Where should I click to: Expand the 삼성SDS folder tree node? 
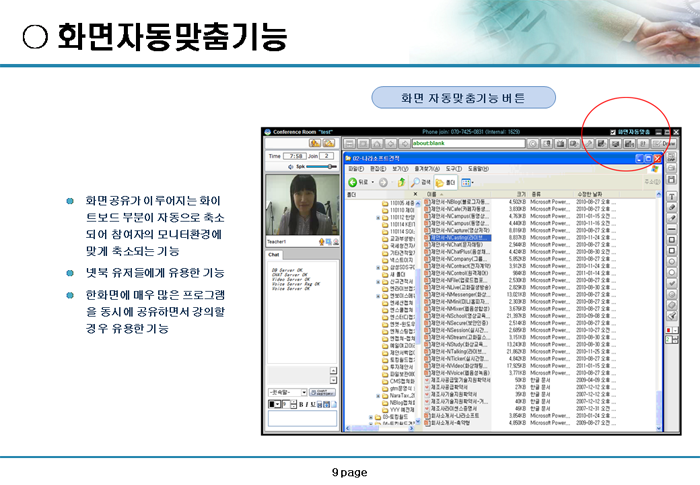pos(378,268)
